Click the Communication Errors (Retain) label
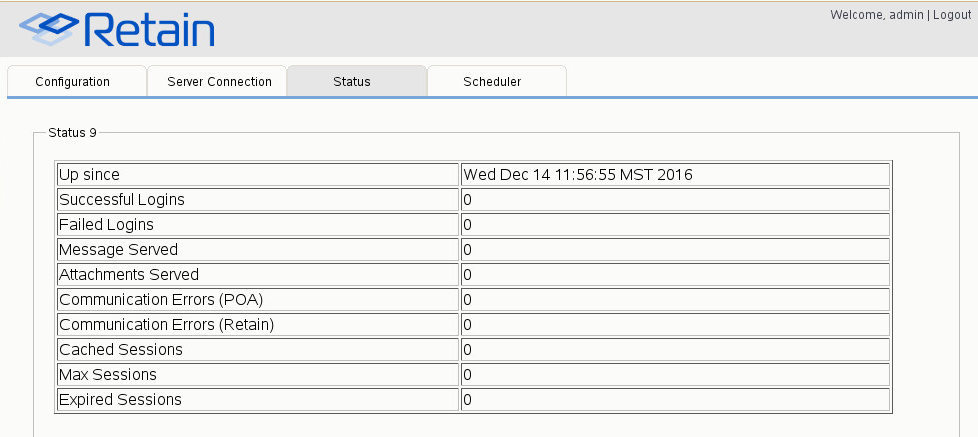Viewport: 978px width, 437px height. 166,325
